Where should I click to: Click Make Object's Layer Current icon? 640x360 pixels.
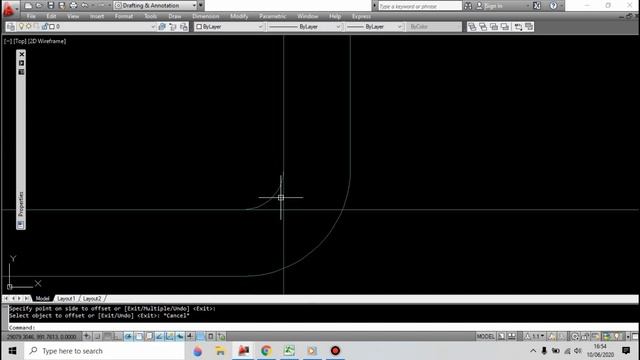click(x=162, y=27)
